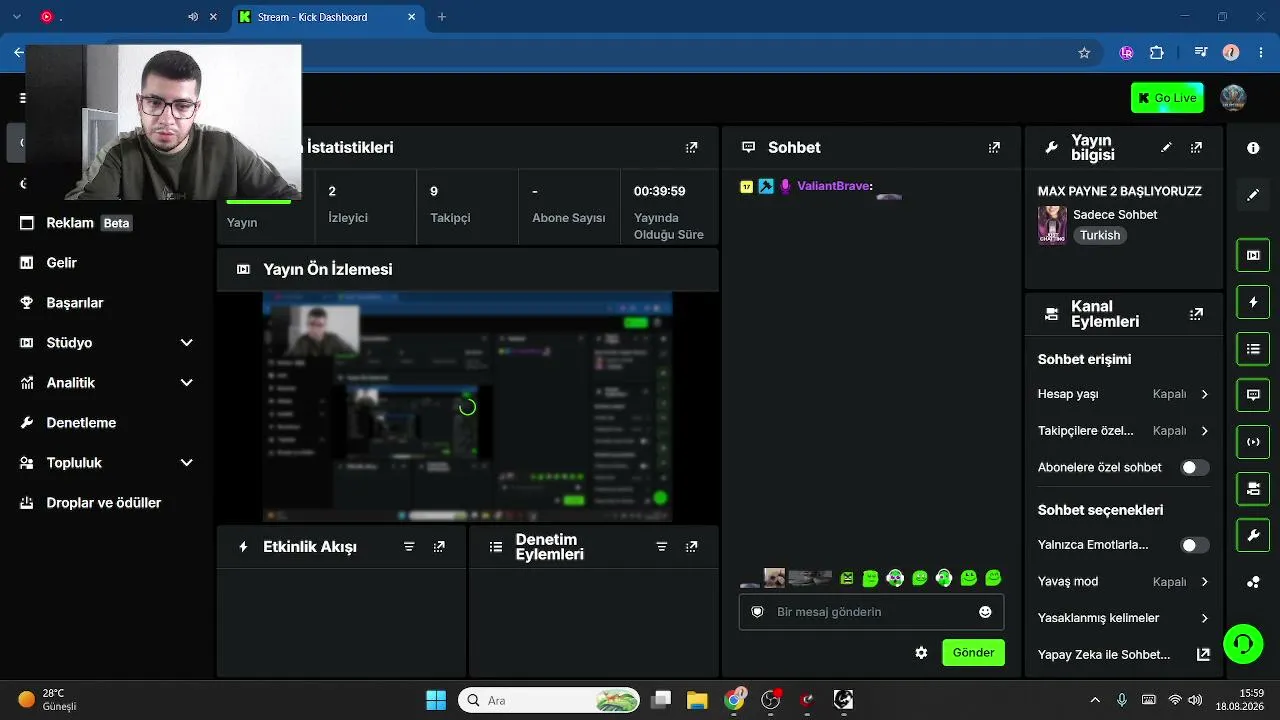
Task: Pop out the Yayın bilgisi panel
Action: tap(1196, 147)
